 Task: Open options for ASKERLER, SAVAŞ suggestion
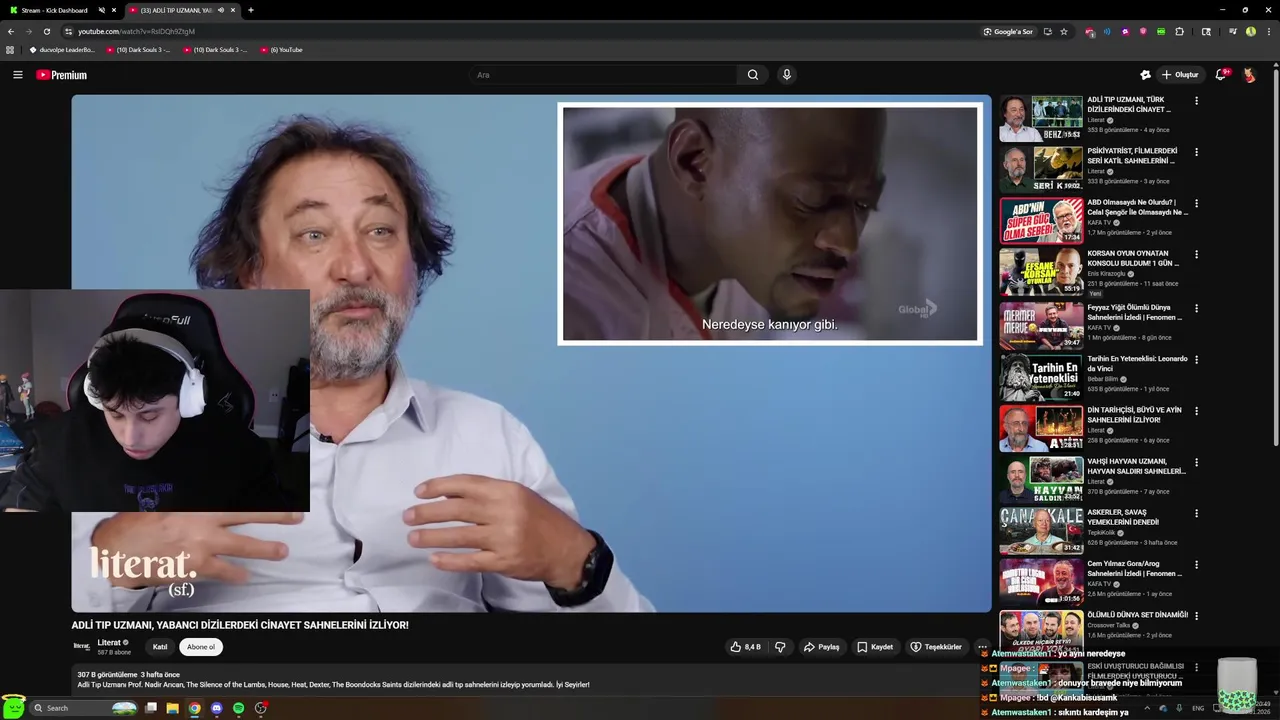pos(1196,513)
